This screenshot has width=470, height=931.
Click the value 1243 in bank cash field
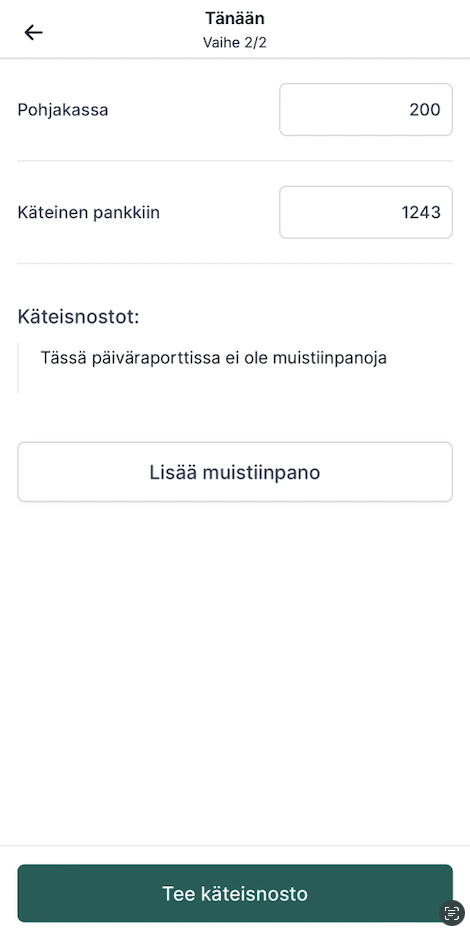pyautogui.click(x=421, y=213)
